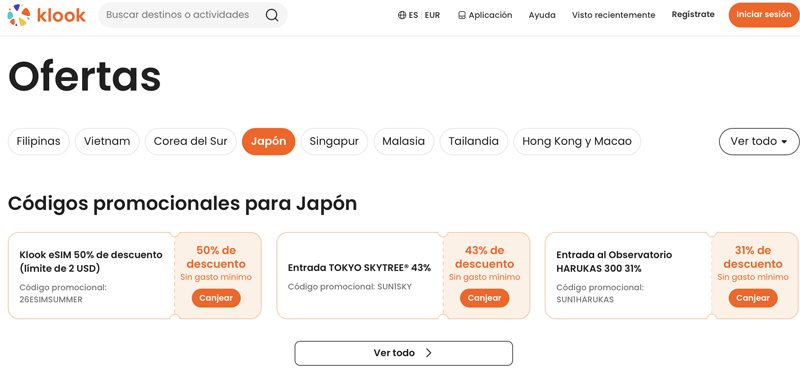Select the Singapur tab
The height and width of the screenshot is (368, 800).
[x=334, y=141]
